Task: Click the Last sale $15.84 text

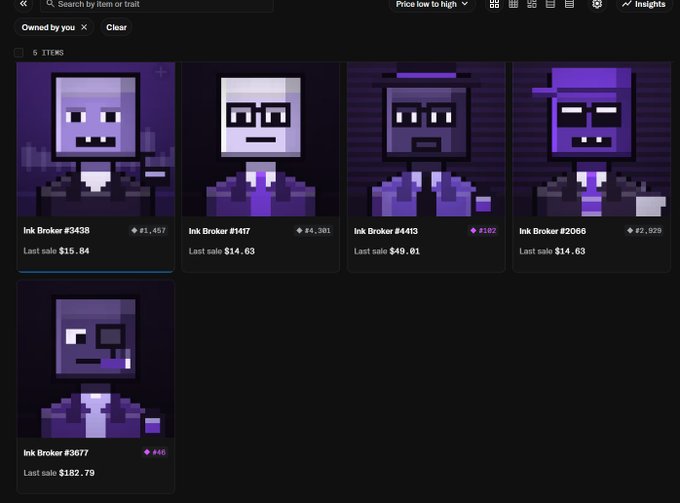Action: click(x=56, y=251)
